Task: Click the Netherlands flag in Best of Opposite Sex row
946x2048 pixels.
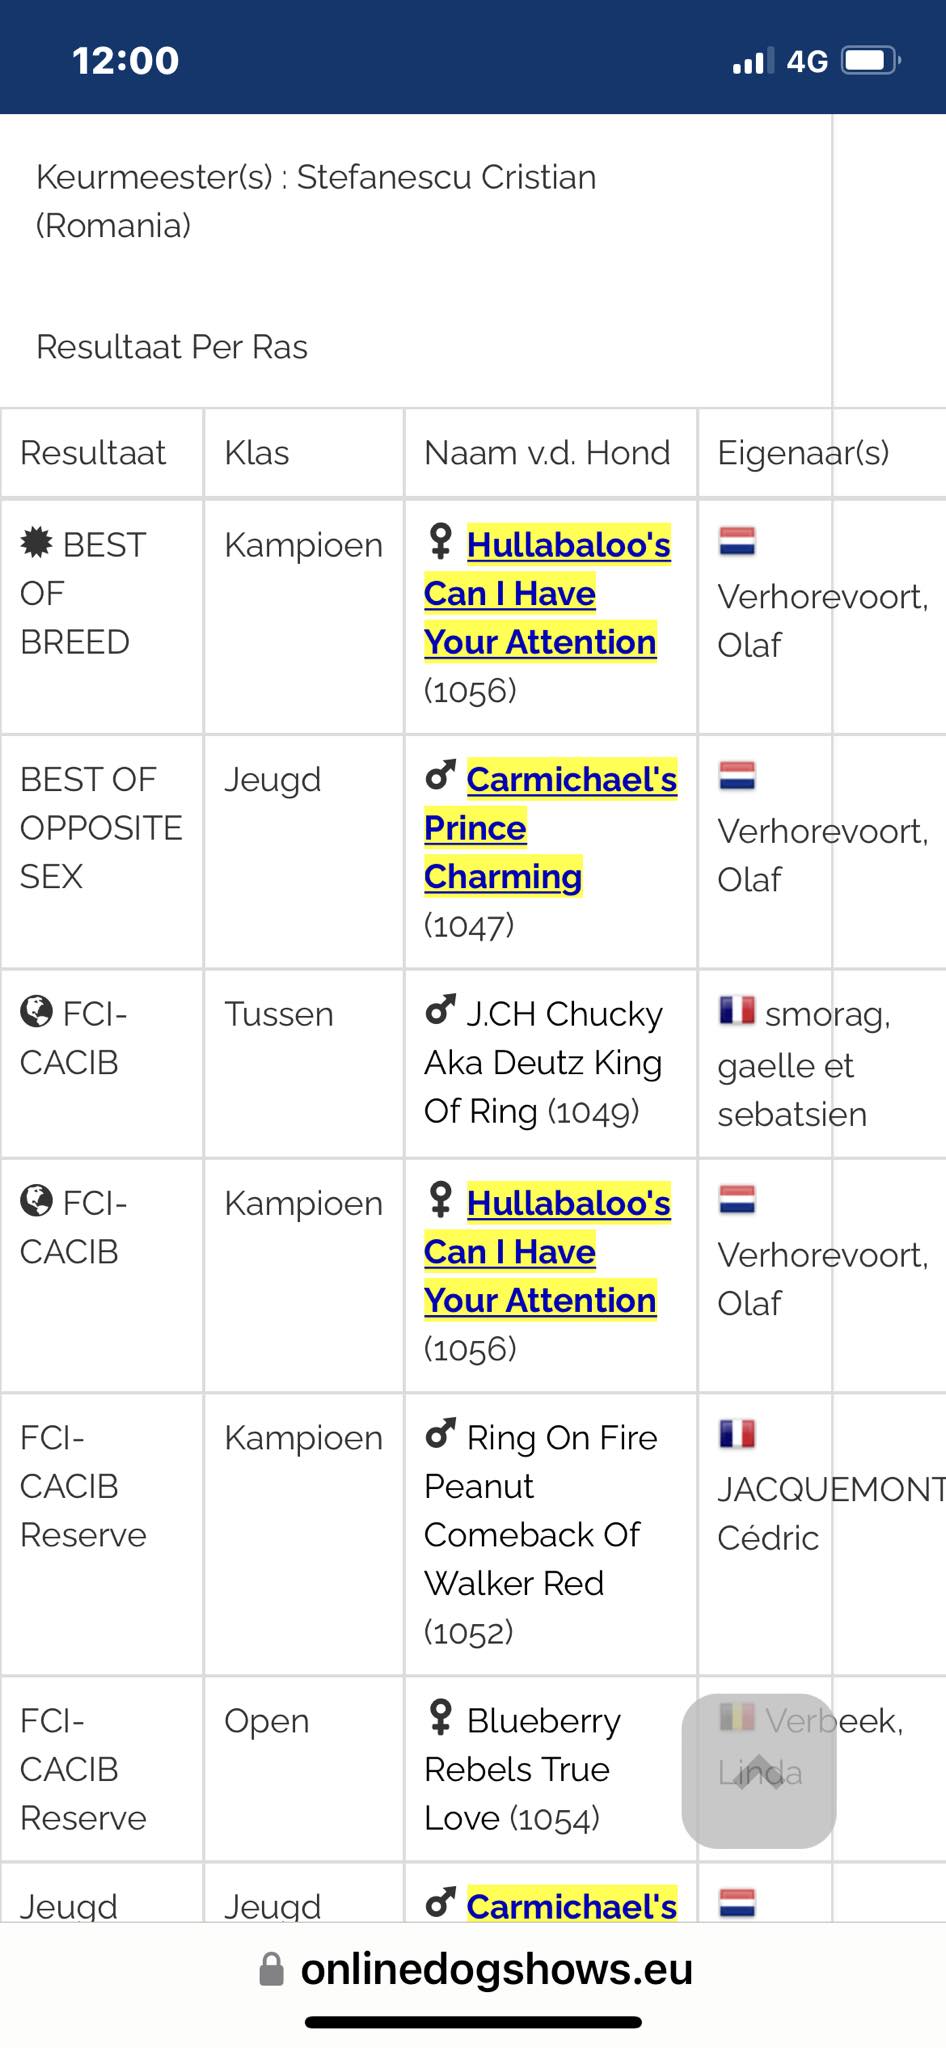Action: (737, 776)
